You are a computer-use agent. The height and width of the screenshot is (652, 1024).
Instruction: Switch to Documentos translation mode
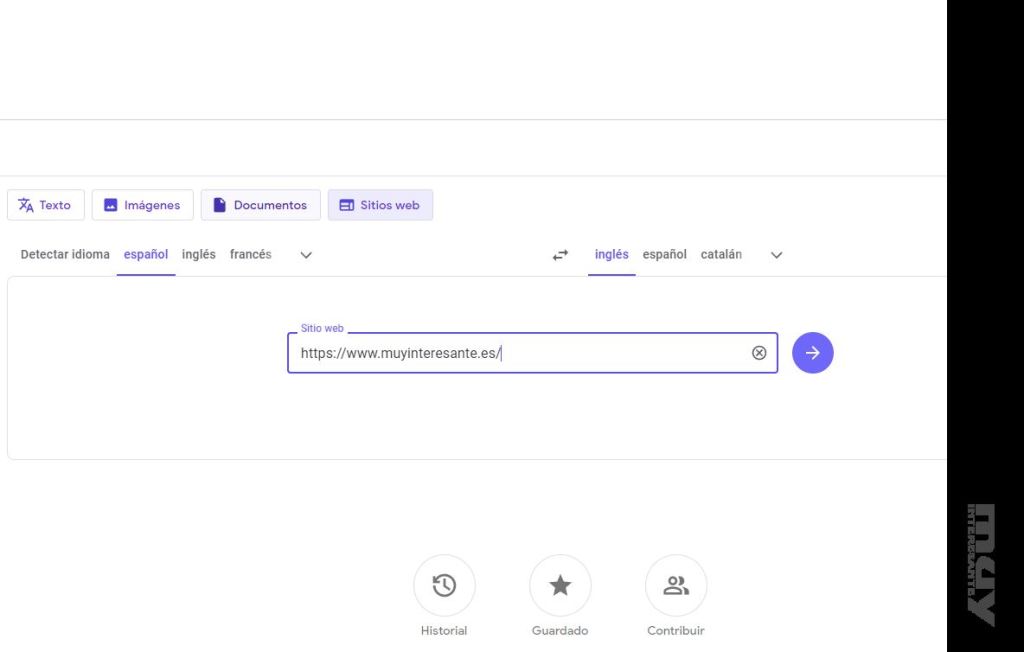pyautogui.click(x=260, y=204)
